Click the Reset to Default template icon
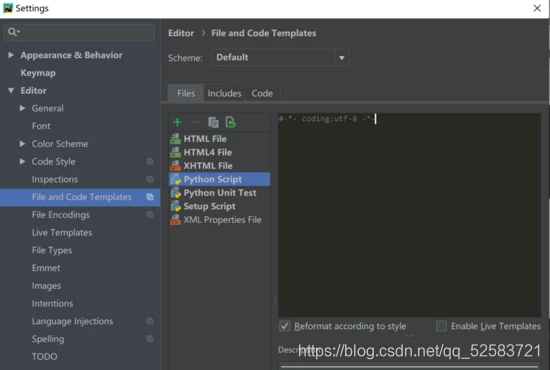550x370 pixels. pos(231,122)
